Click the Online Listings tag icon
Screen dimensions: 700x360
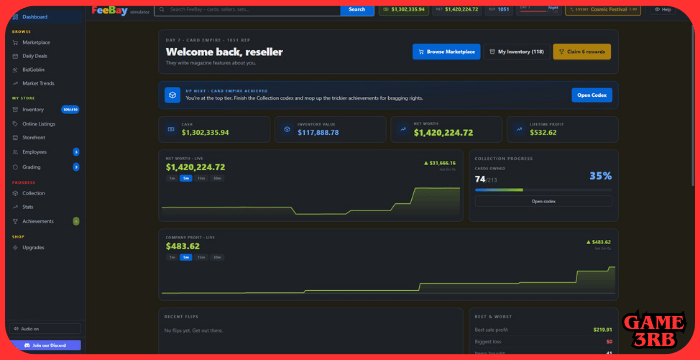(x=15, y=124)
